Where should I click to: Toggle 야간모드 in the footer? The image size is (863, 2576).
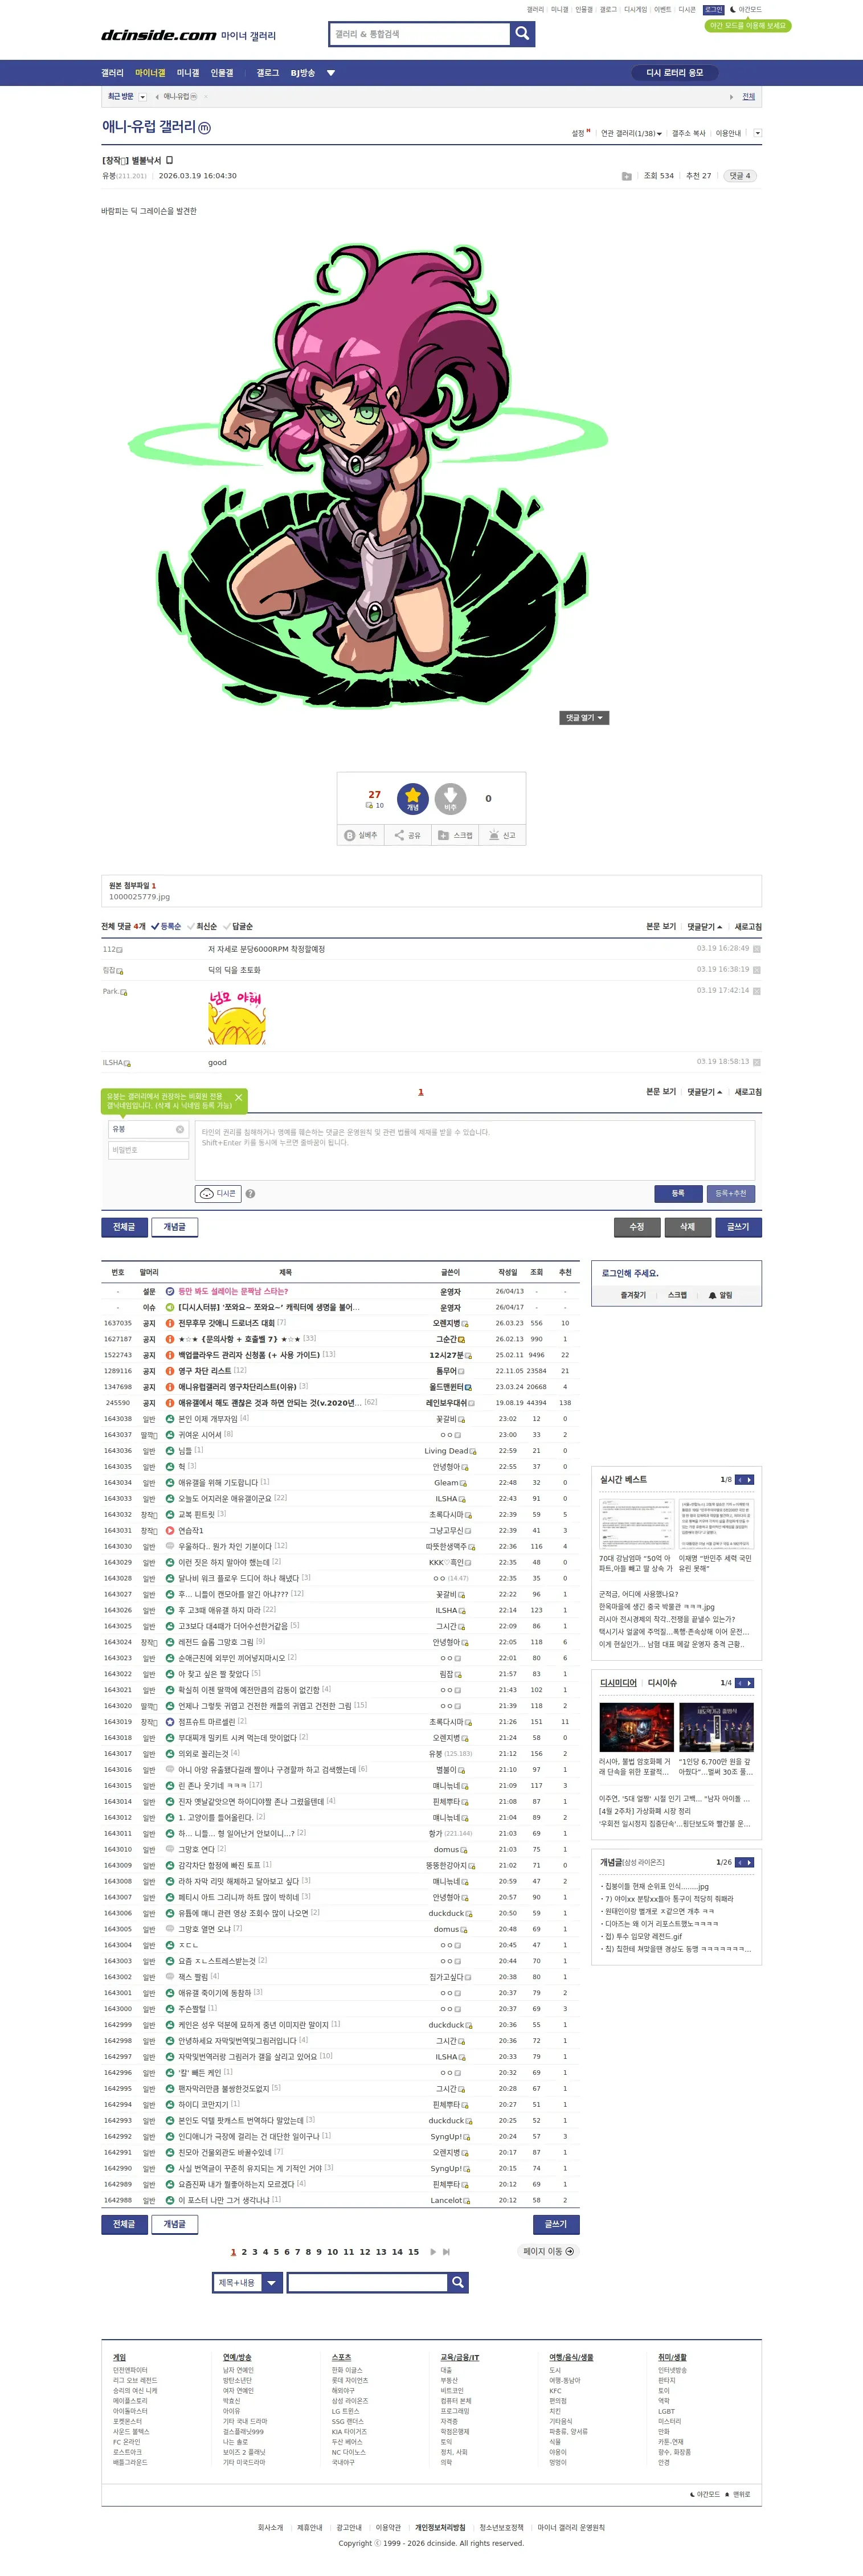coord(705,2494)
